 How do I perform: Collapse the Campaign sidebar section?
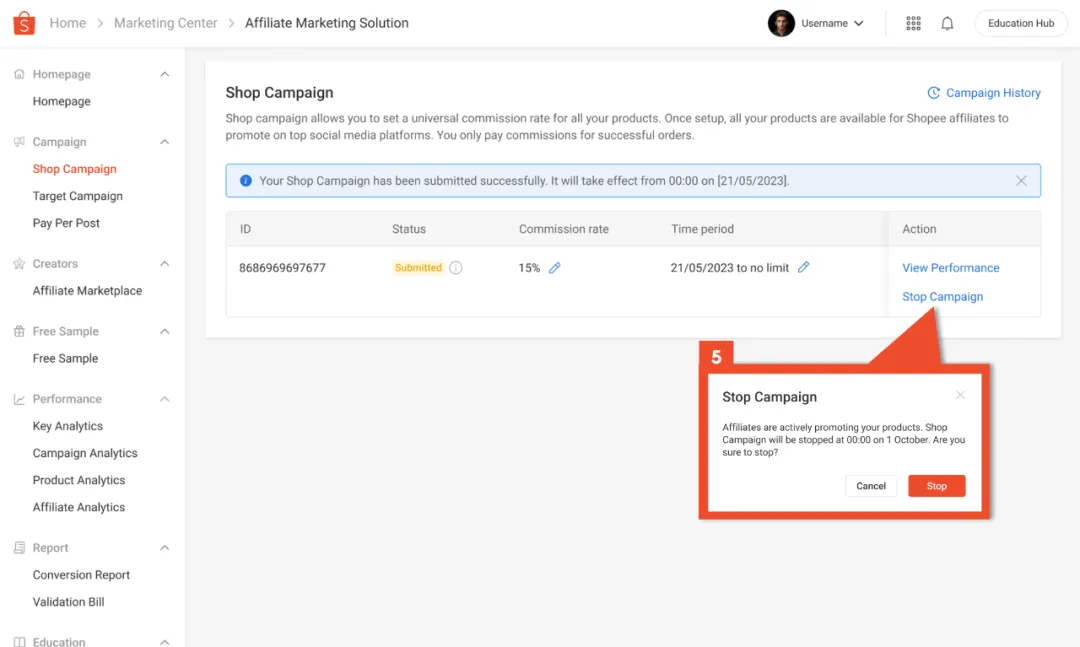165,142
